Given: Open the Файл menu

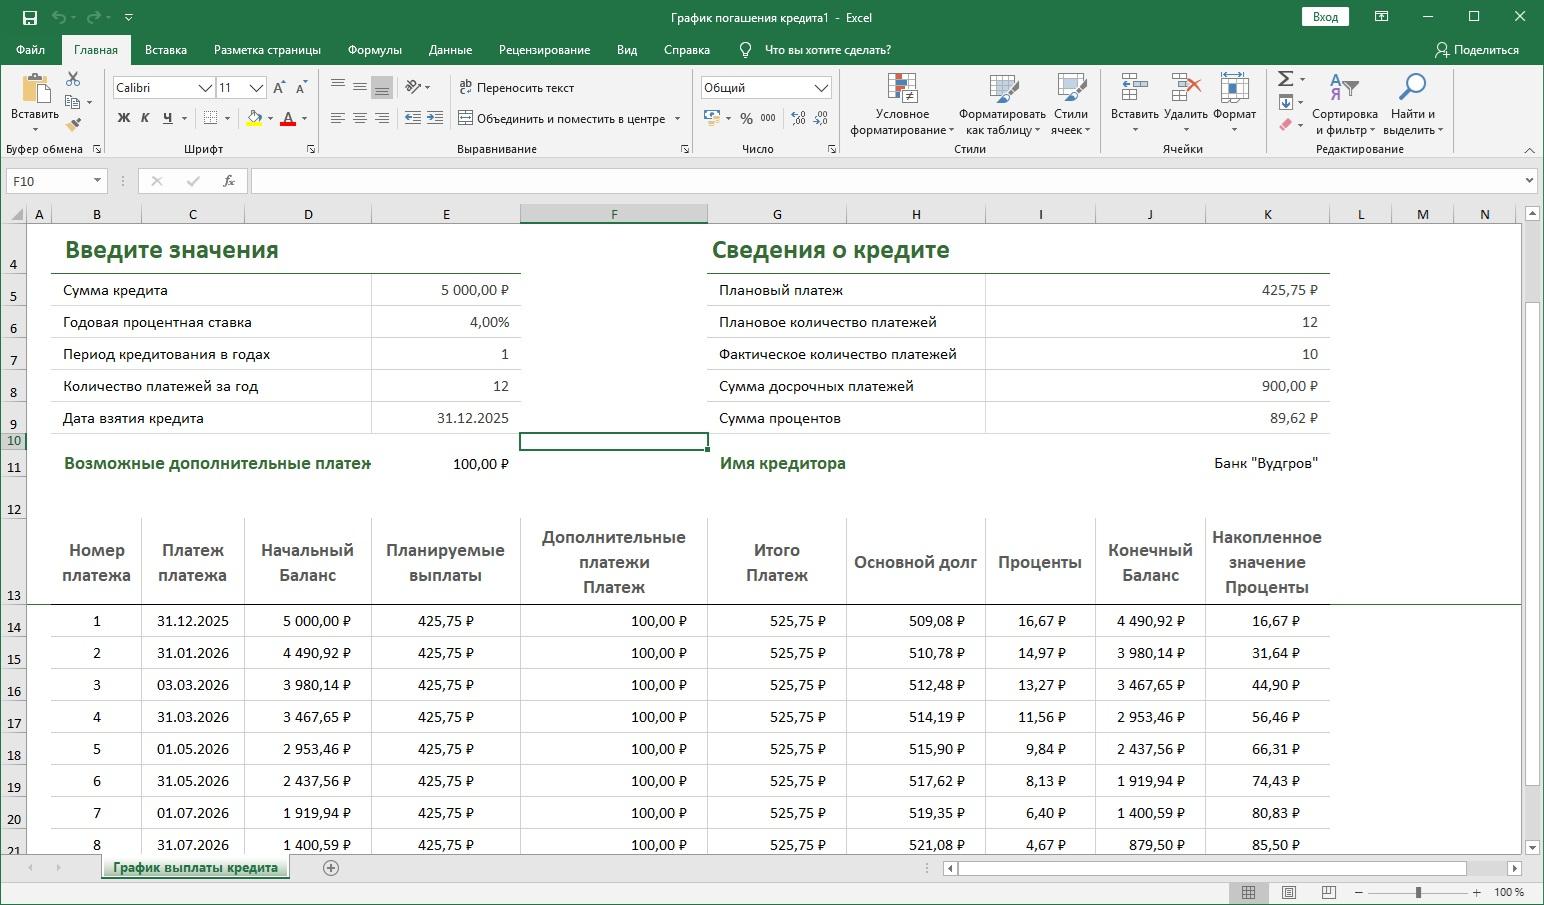Looking at the screenshot, I should (30, 50).
